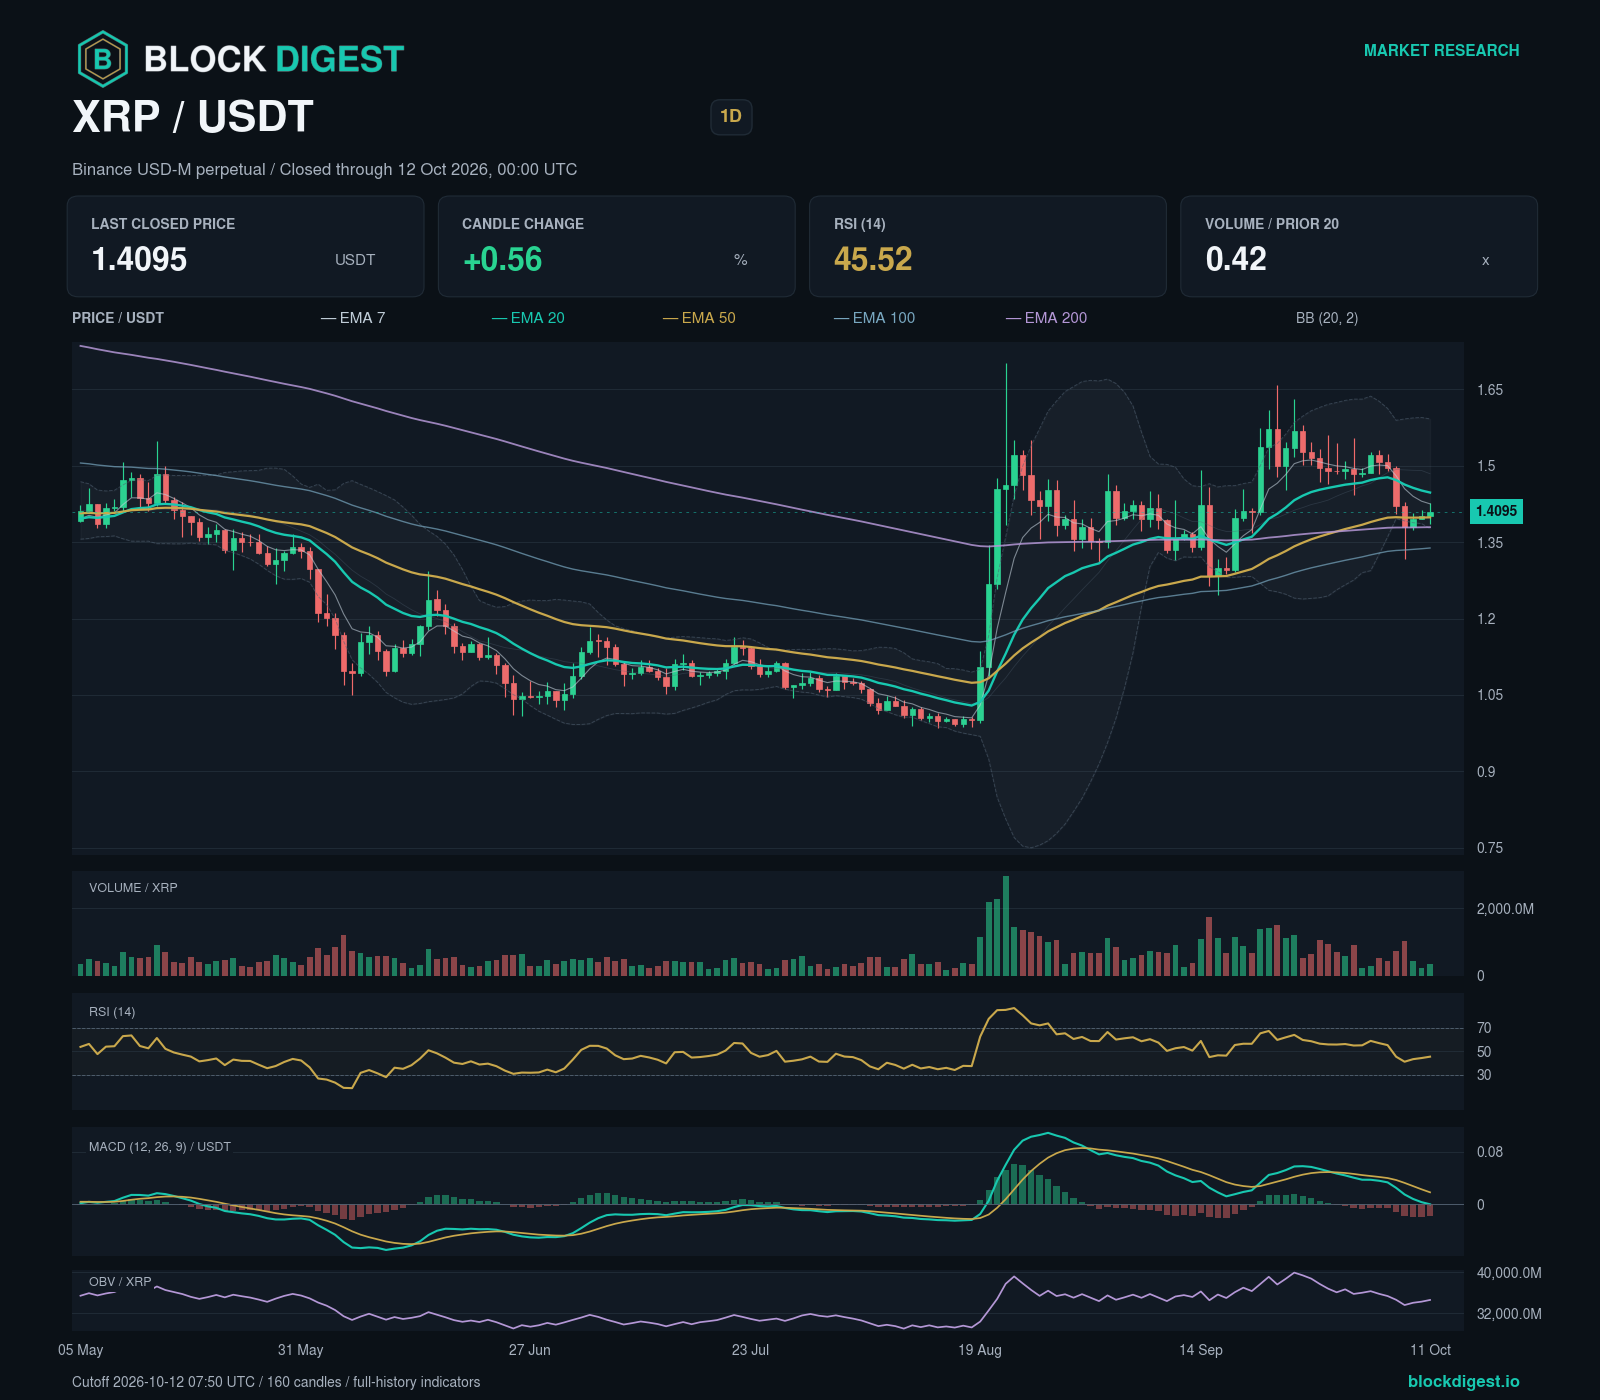Click the Binance USD-M perpetual subtitle text
This screenshot has height=1400, width=1600.
324,170
